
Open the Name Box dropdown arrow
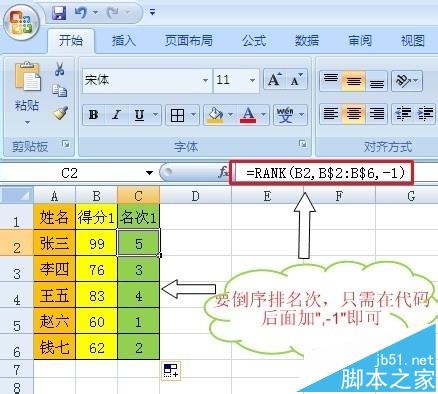tap(149, 173)
